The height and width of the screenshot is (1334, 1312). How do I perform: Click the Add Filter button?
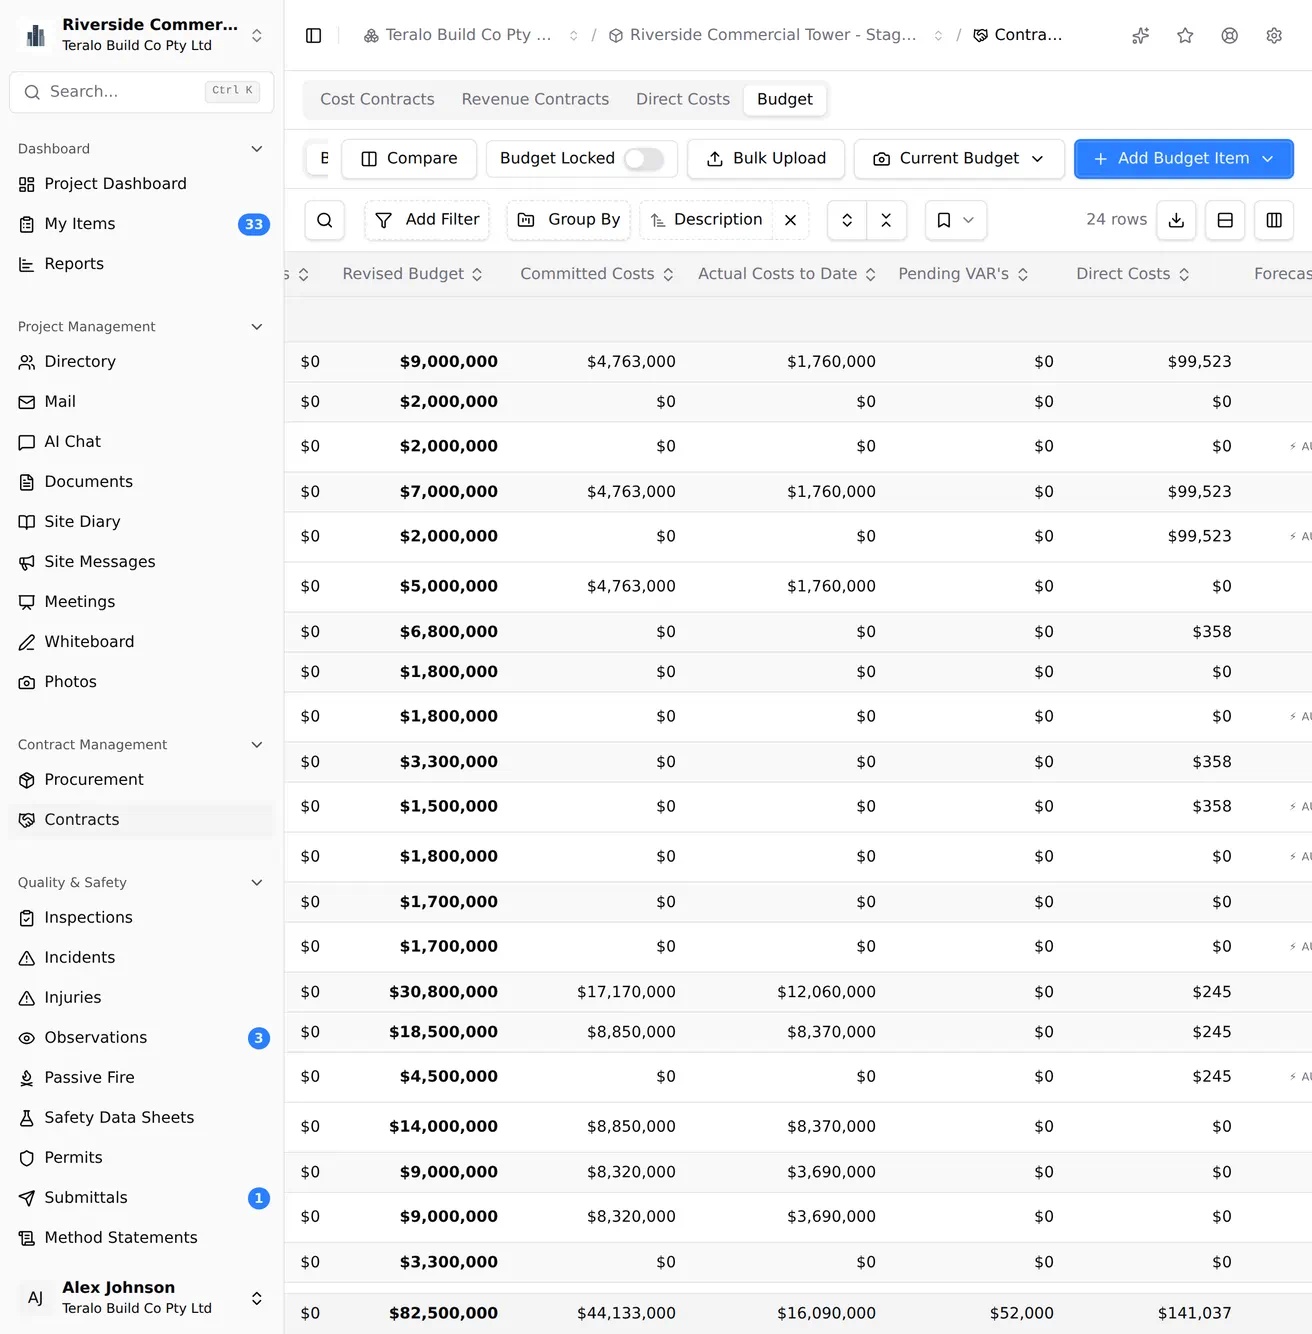(427, 220)
